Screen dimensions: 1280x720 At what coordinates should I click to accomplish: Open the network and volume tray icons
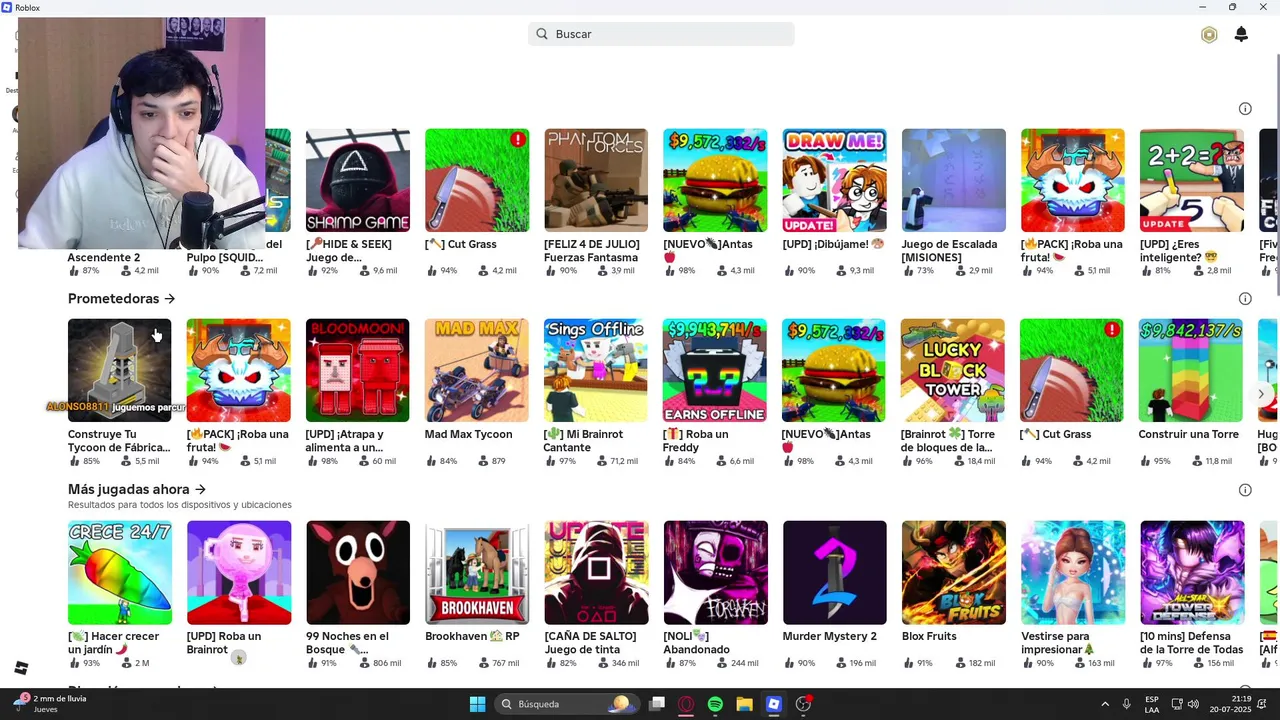point(1187,704)
